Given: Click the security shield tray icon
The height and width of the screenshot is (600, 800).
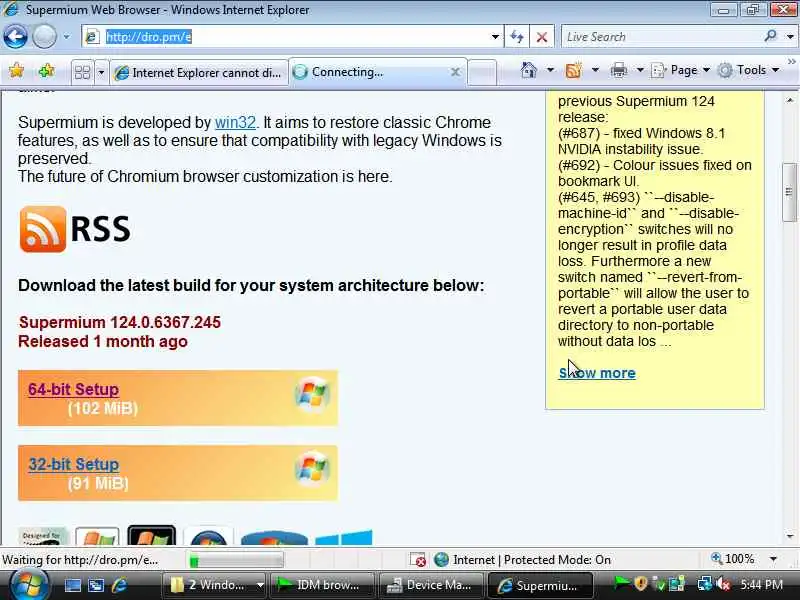Looking at the screenshot, I should tap(641, 583).
